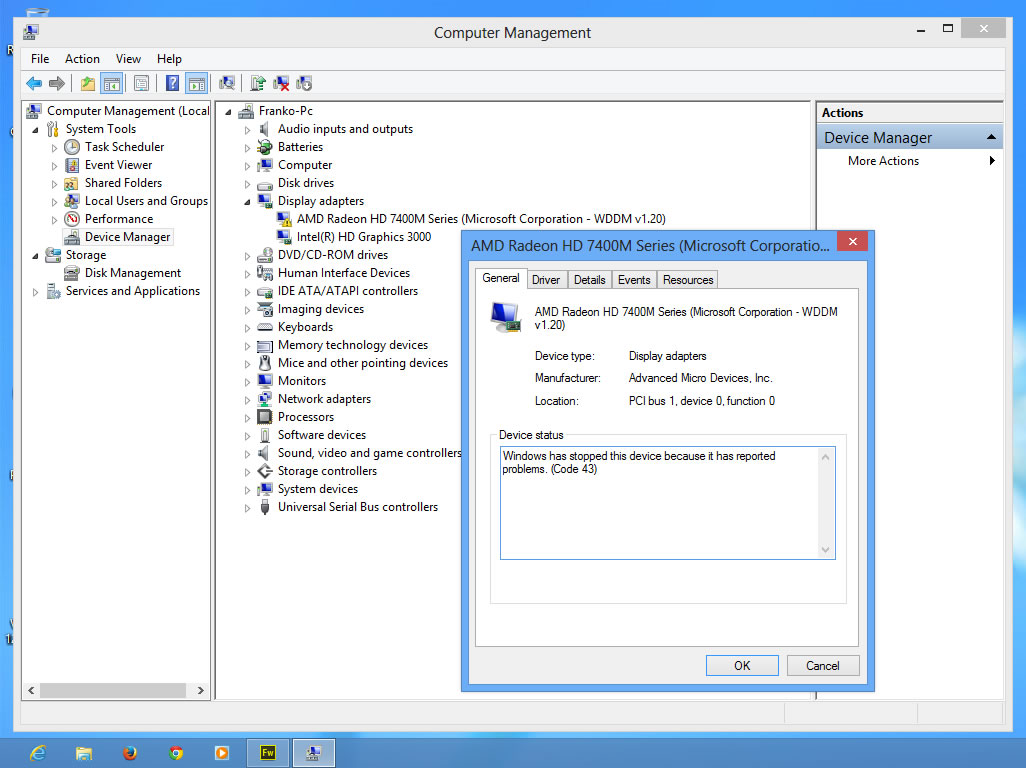Launch Firefox from the taskbar
Image resolution: width=1026 pixels, height=768 pixels.
coord(130,753)
